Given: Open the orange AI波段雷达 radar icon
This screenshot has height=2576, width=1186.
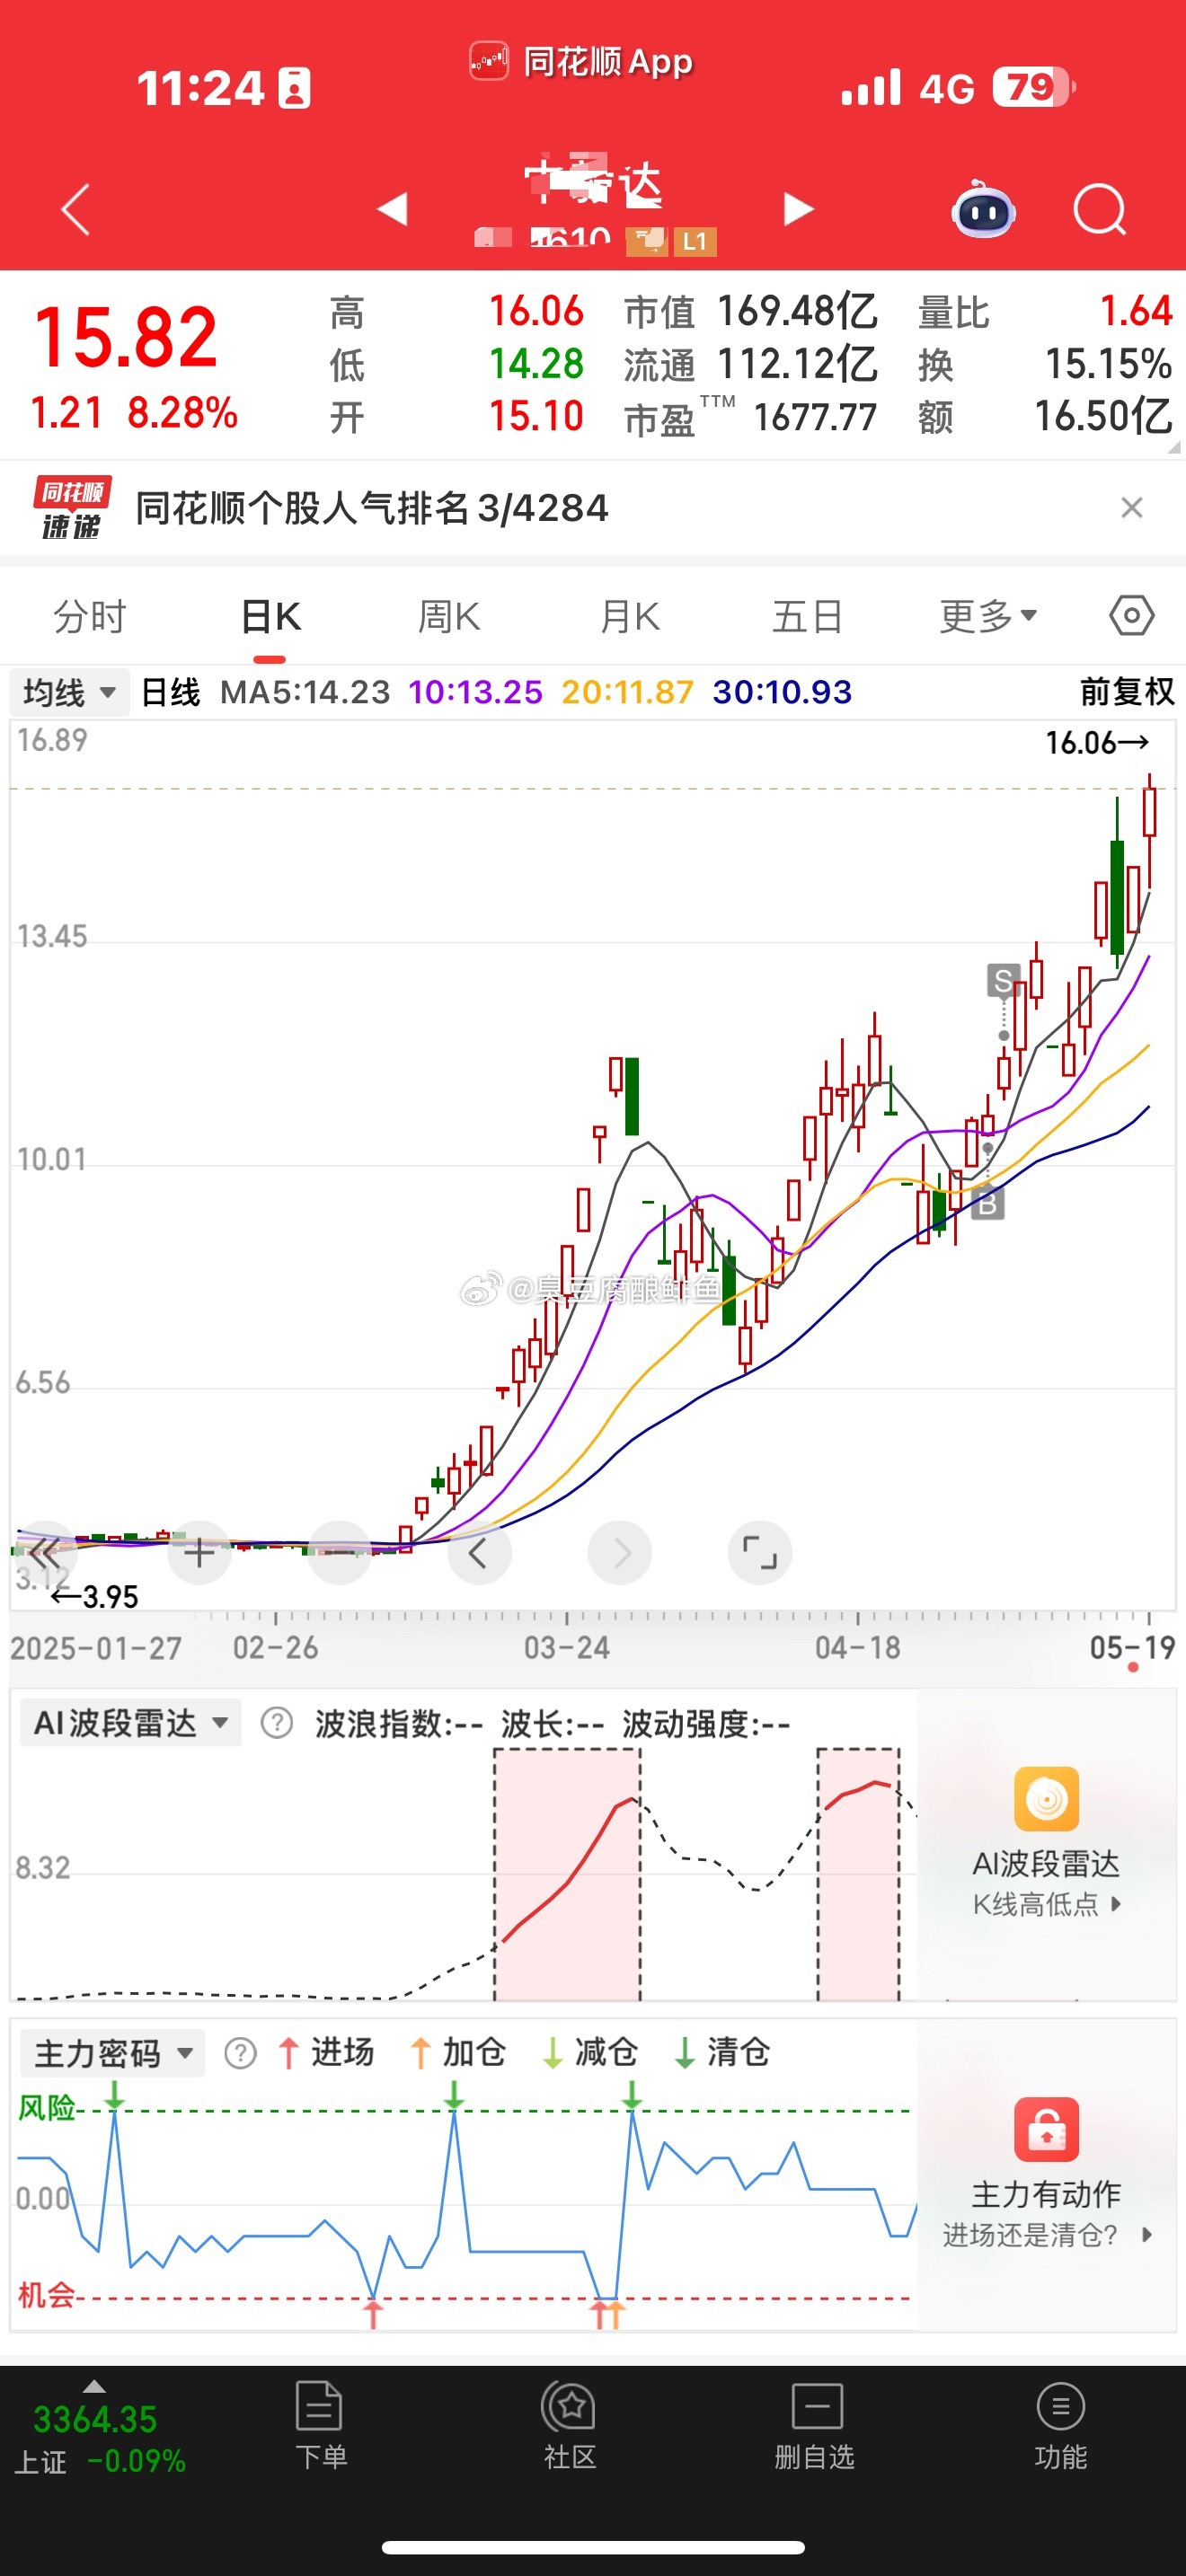Looking at the screenshot, I should click(x=1046, y=1798).
